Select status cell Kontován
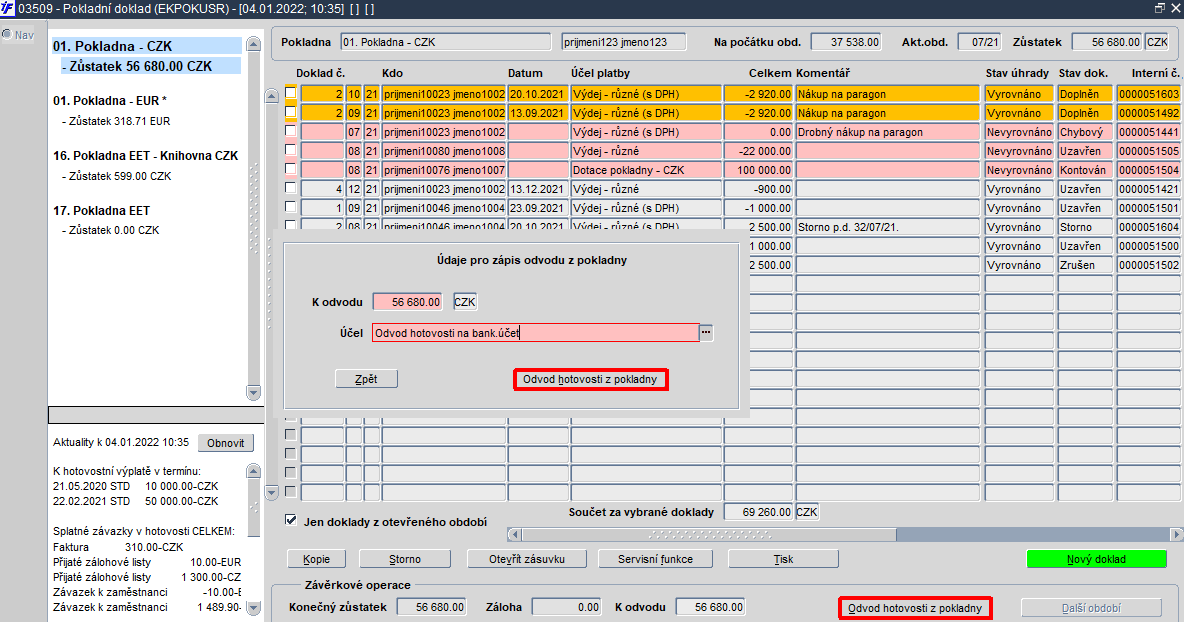The width and height of the screenshot is (1184, 622). point(1085,170)
